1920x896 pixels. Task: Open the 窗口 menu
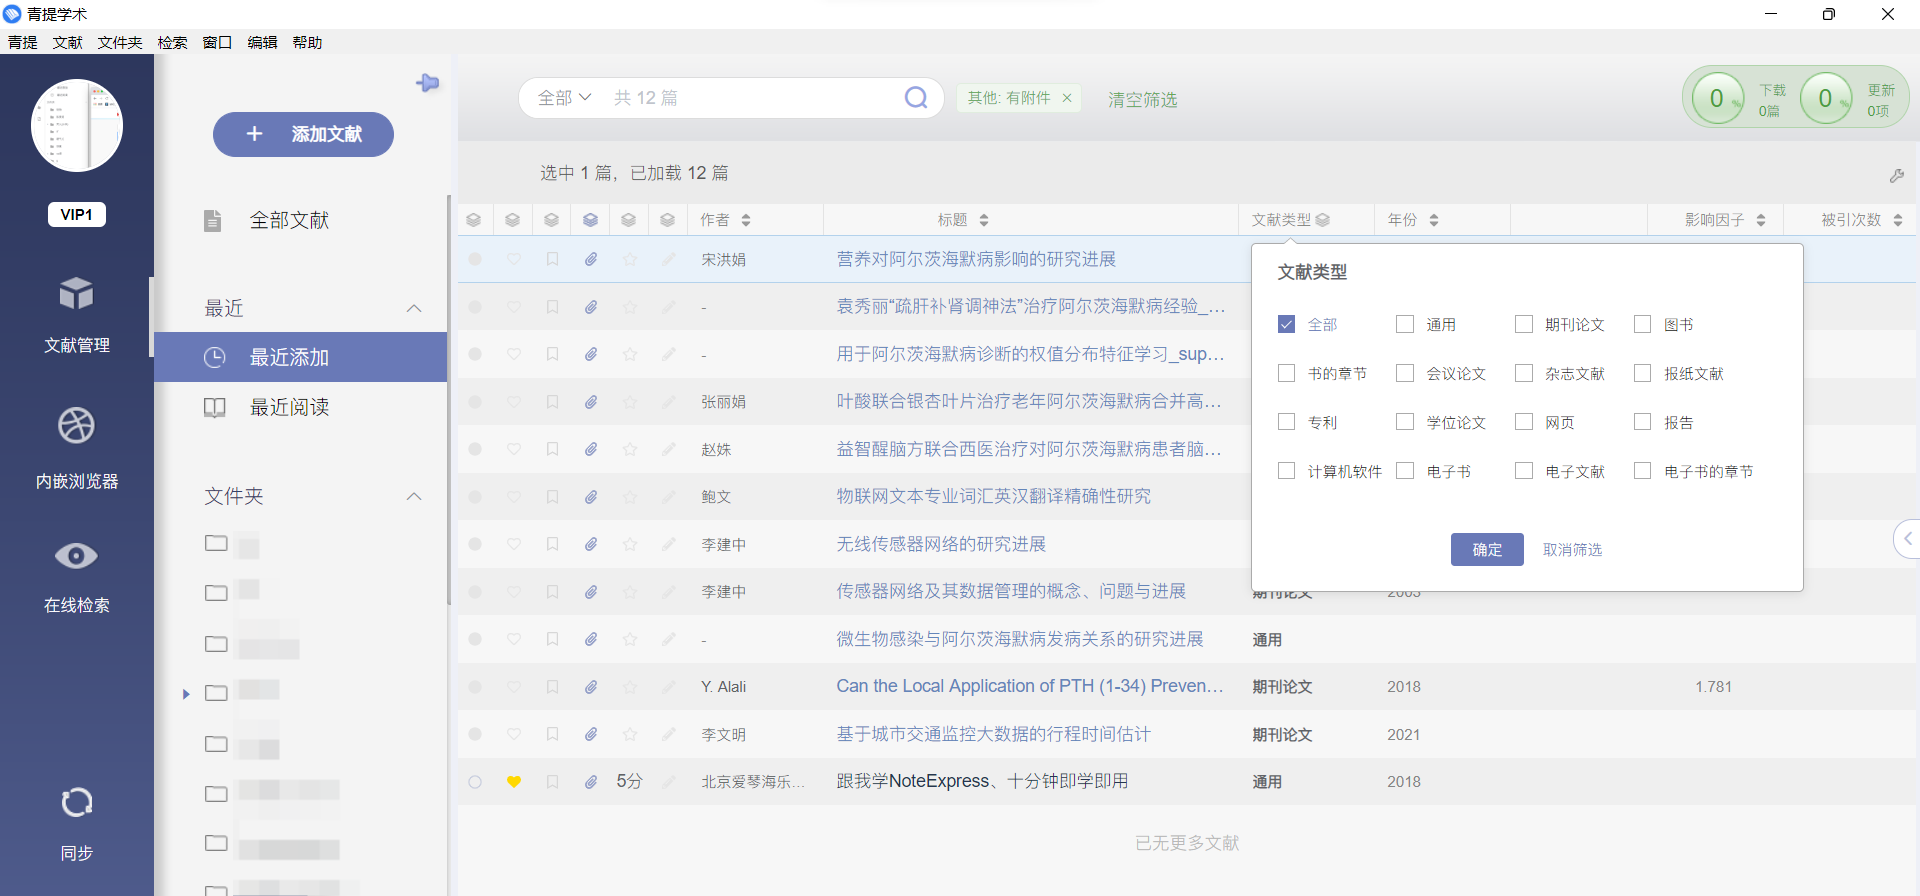[217, 42]
